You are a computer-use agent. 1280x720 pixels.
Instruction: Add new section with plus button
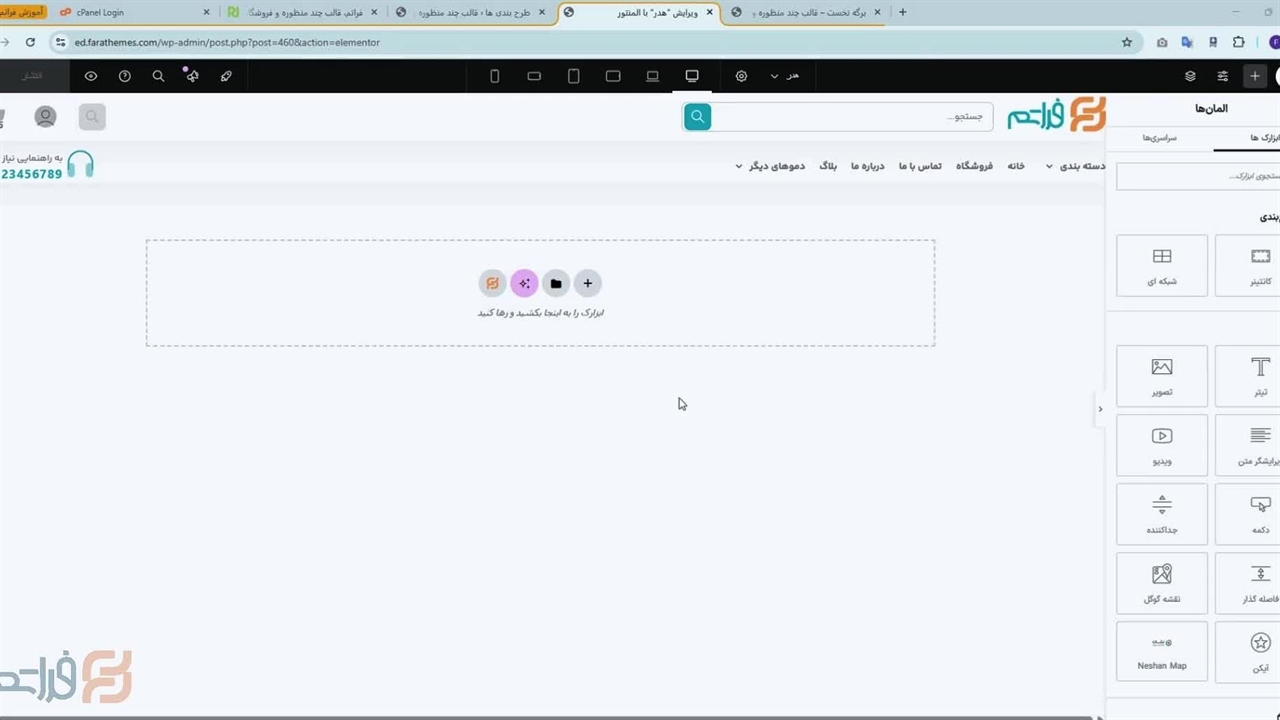[x=588, y=284]
